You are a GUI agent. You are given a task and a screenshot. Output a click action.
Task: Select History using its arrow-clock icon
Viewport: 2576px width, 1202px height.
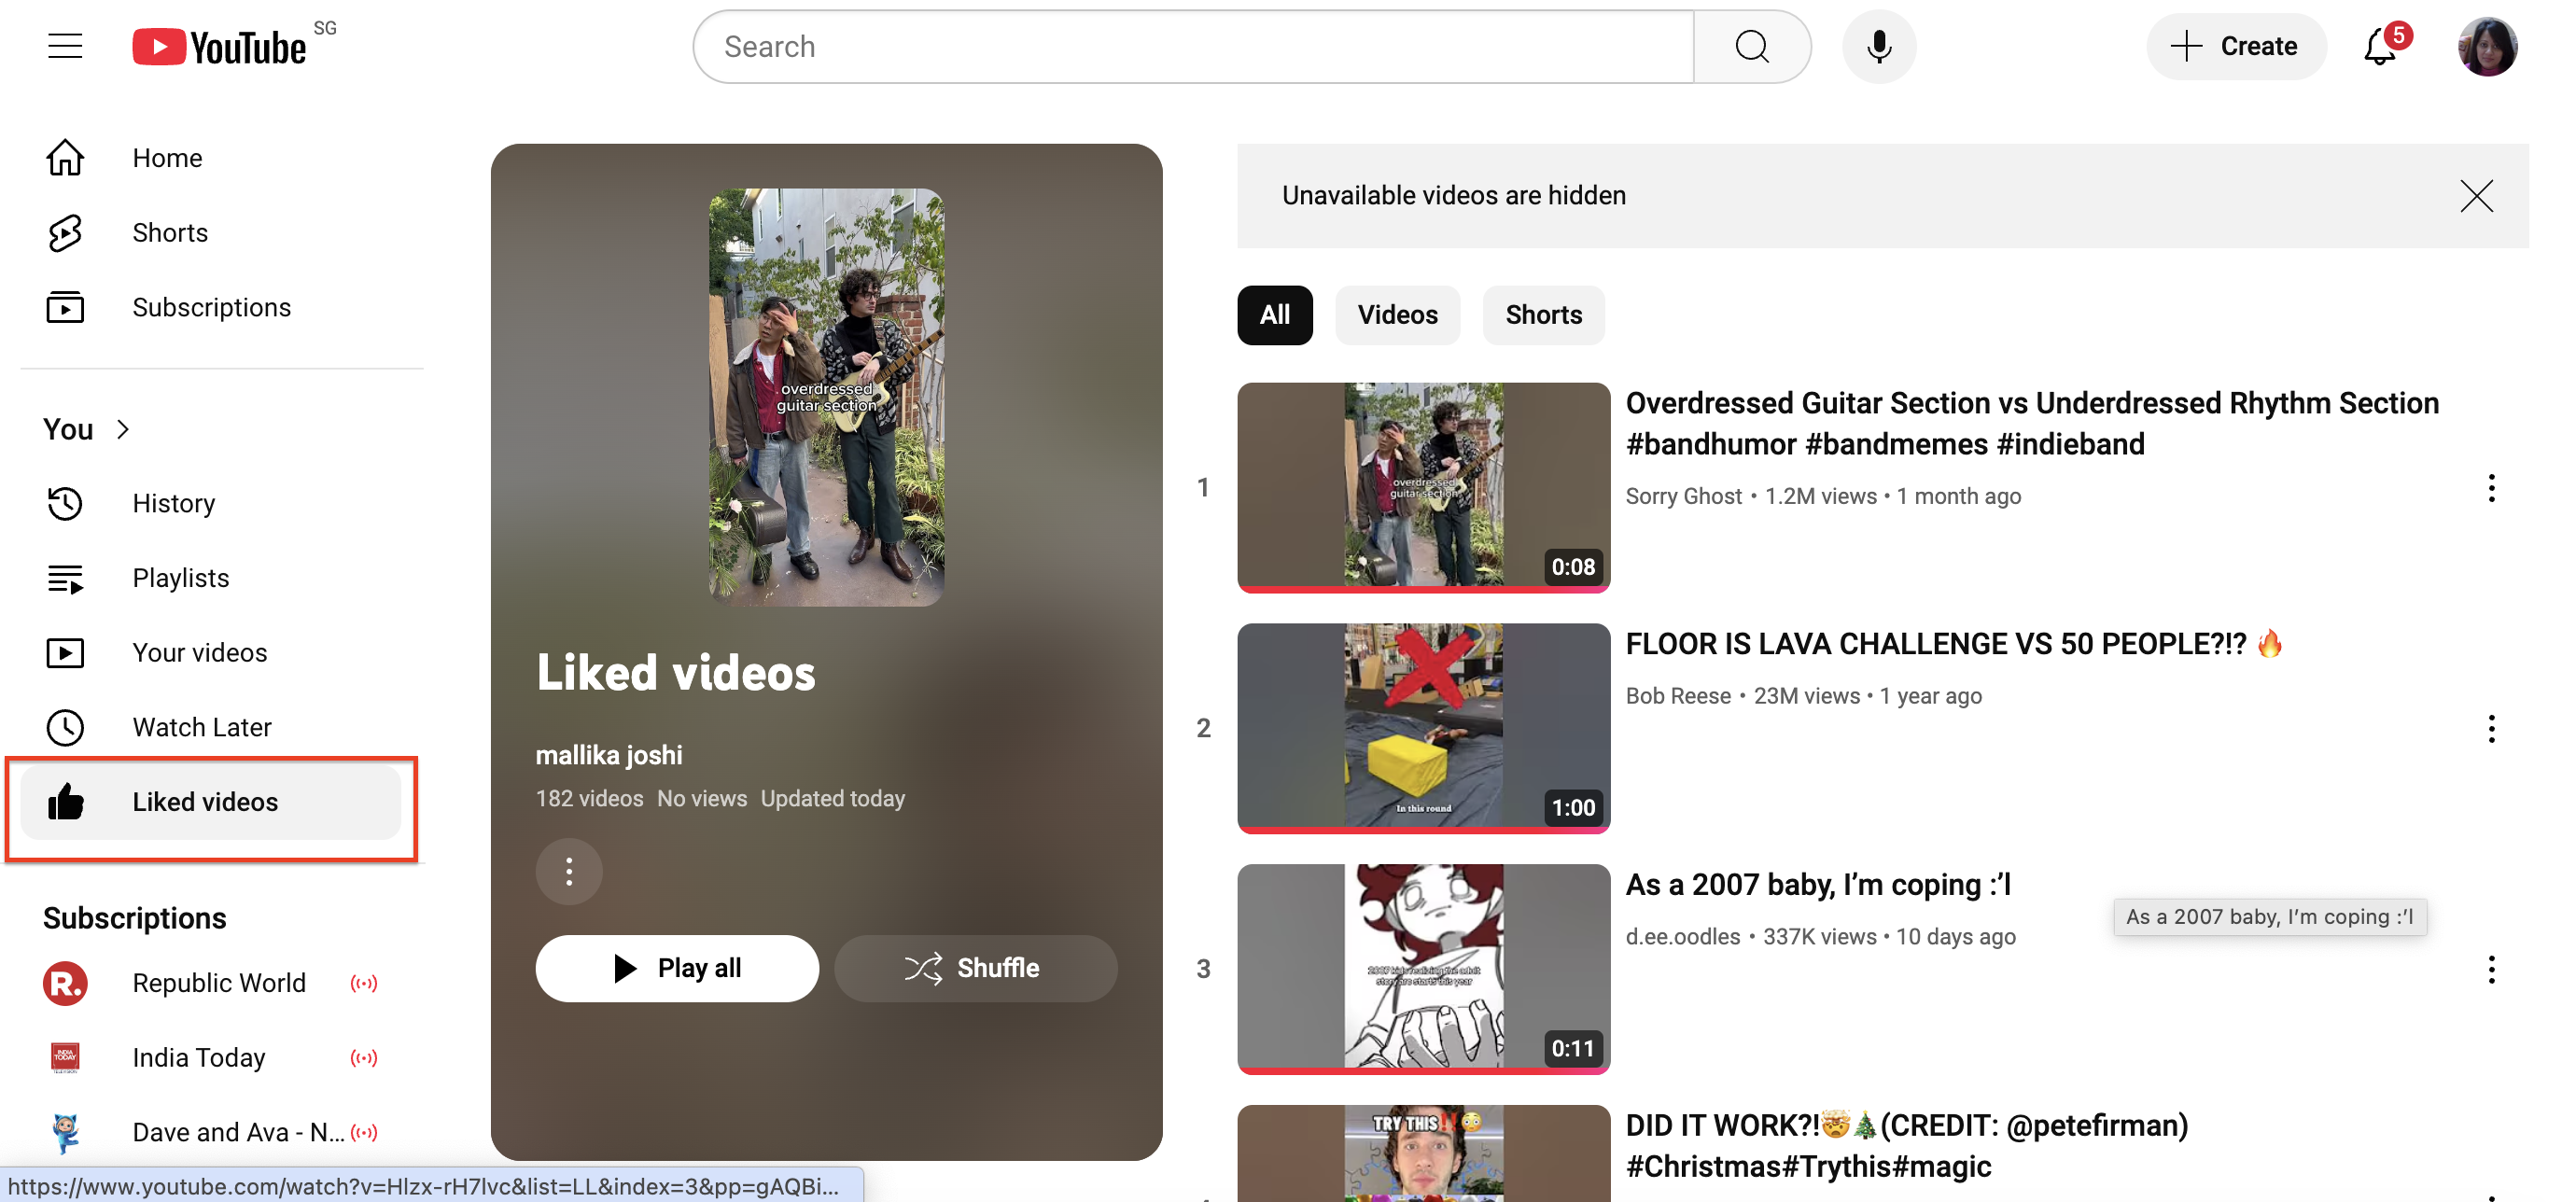[x=65, y=503]
